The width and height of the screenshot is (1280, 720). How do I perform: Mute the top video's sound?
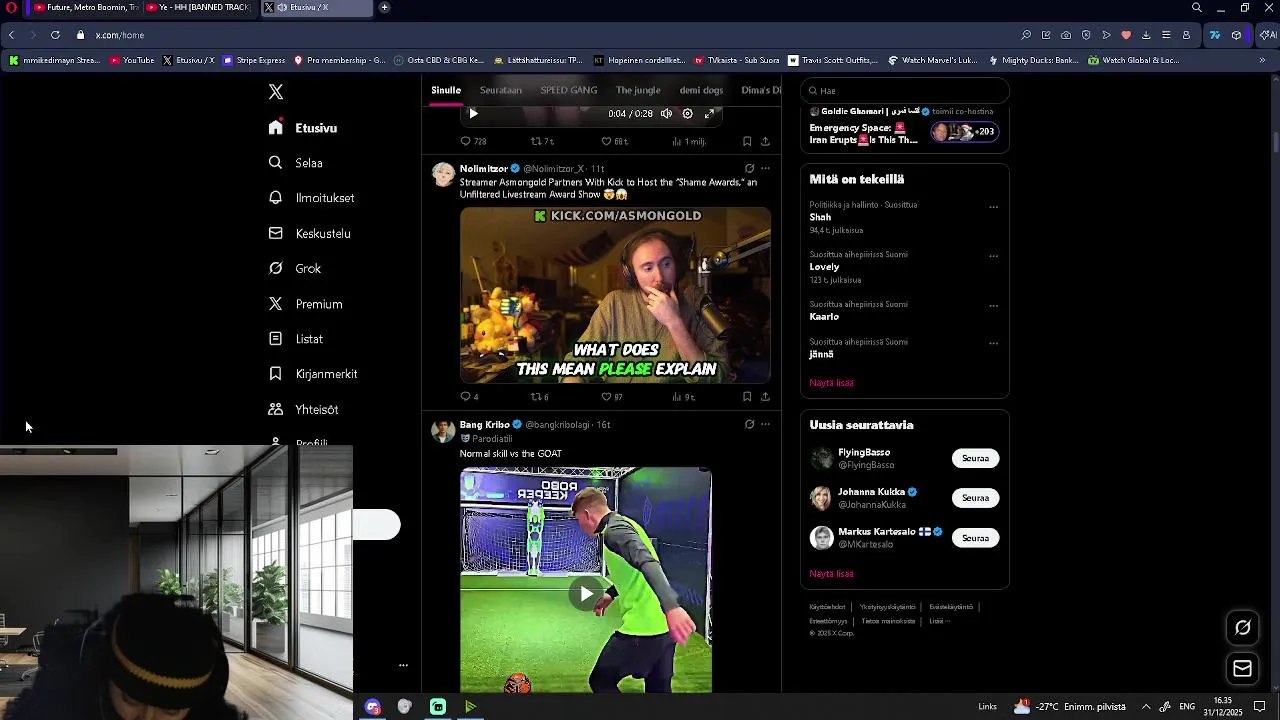coord(666,114)
